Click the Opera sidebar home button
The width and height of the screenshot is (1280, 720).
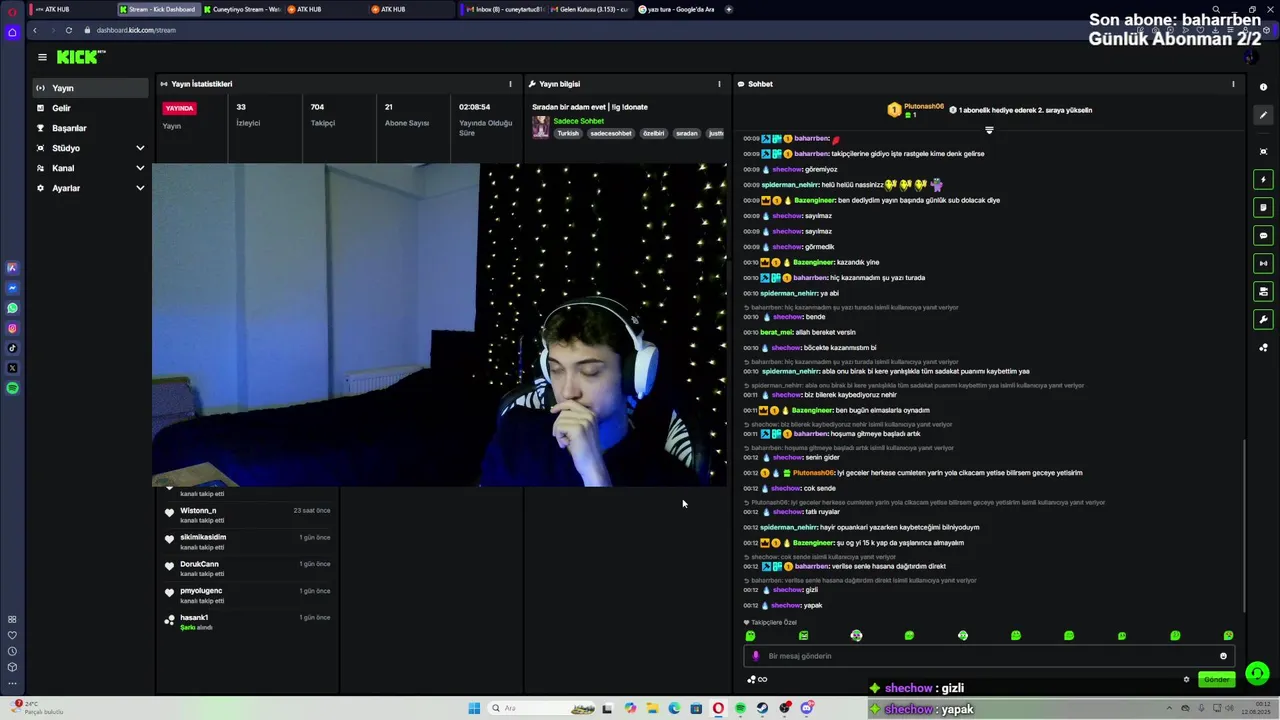click(12, 32)
